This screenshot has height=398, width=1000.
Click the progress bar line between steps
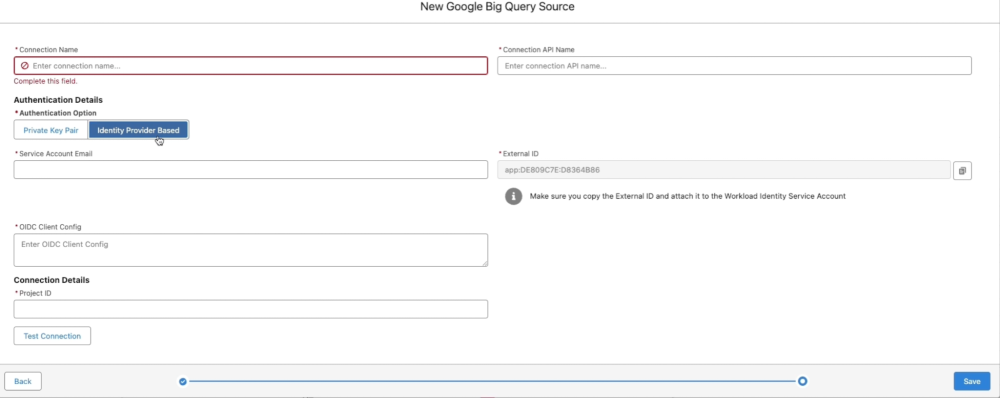click(x=492, y=381)
